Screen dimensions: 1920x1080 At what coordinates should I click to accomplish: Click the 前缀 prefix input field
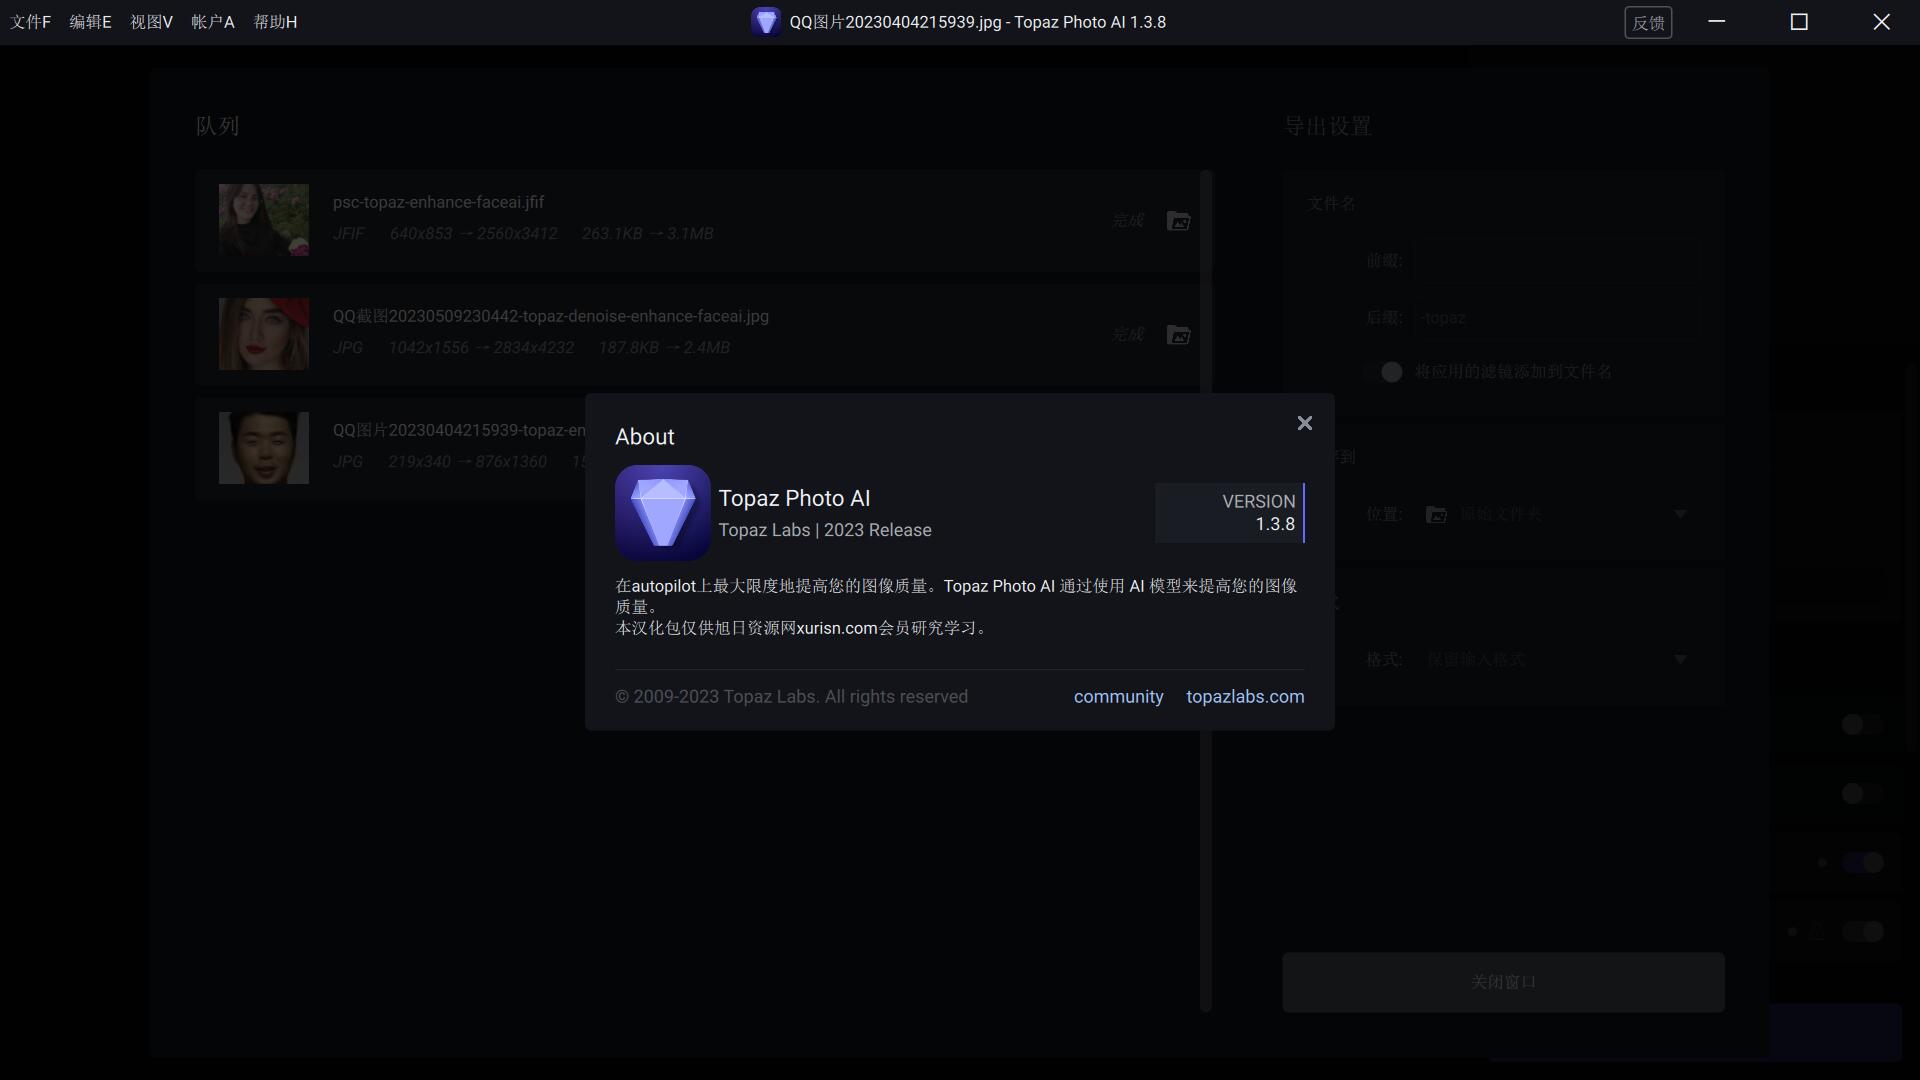click(x=1557, y=261)
